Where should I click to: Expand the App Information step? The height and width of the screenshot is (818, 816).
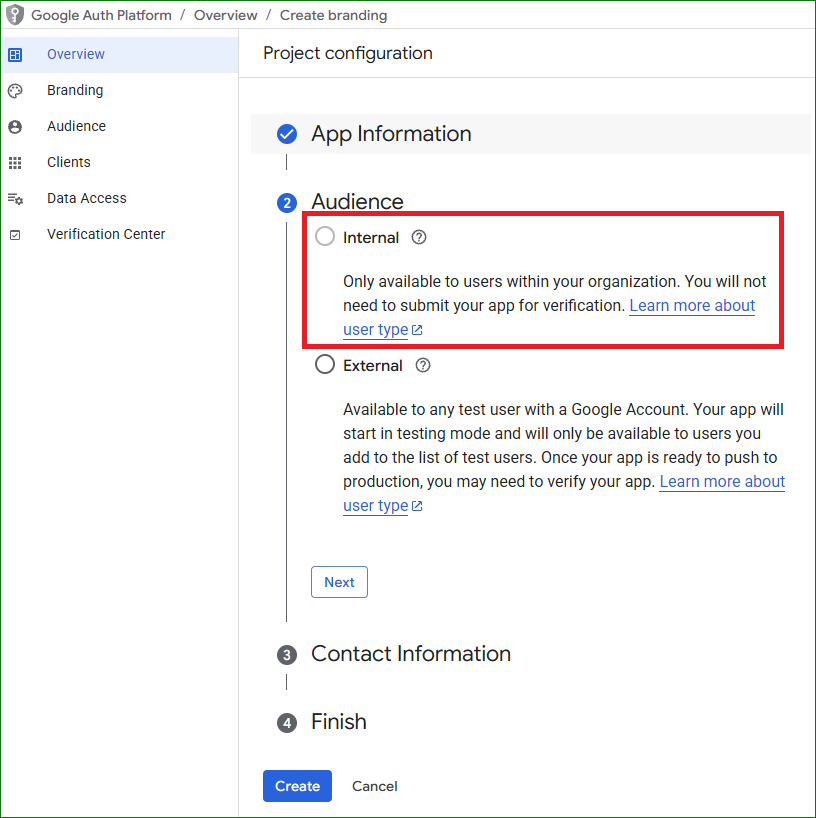tap(391, 134)
